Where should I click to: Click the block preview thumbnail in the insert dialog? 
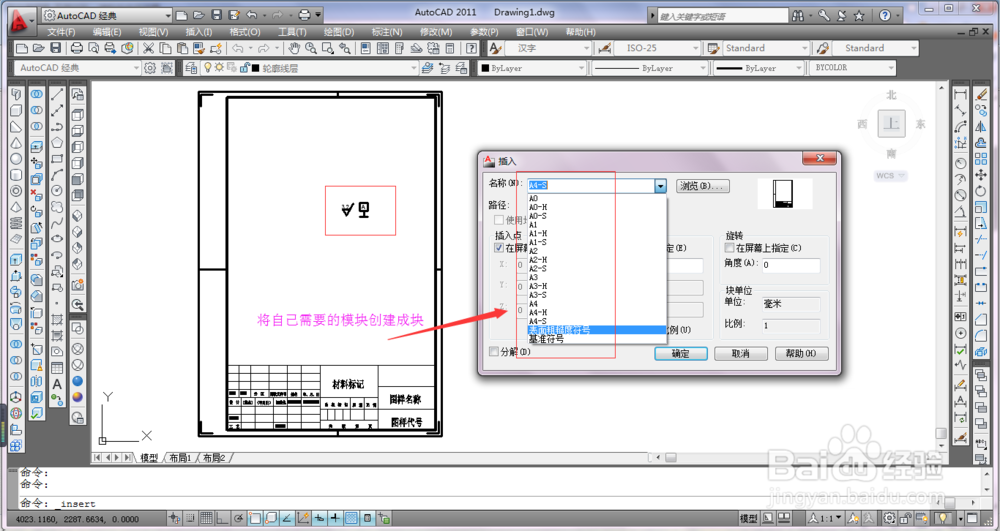[x=783, y=194]
